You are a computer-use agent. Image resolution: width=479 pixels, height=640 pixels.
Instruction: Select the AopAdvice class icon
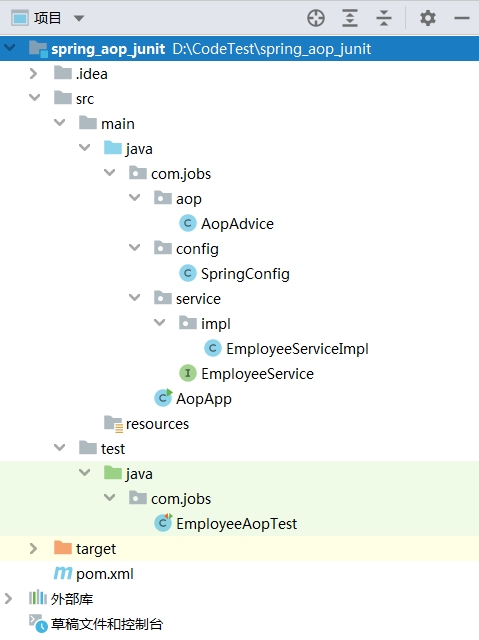tap(188, 223)
